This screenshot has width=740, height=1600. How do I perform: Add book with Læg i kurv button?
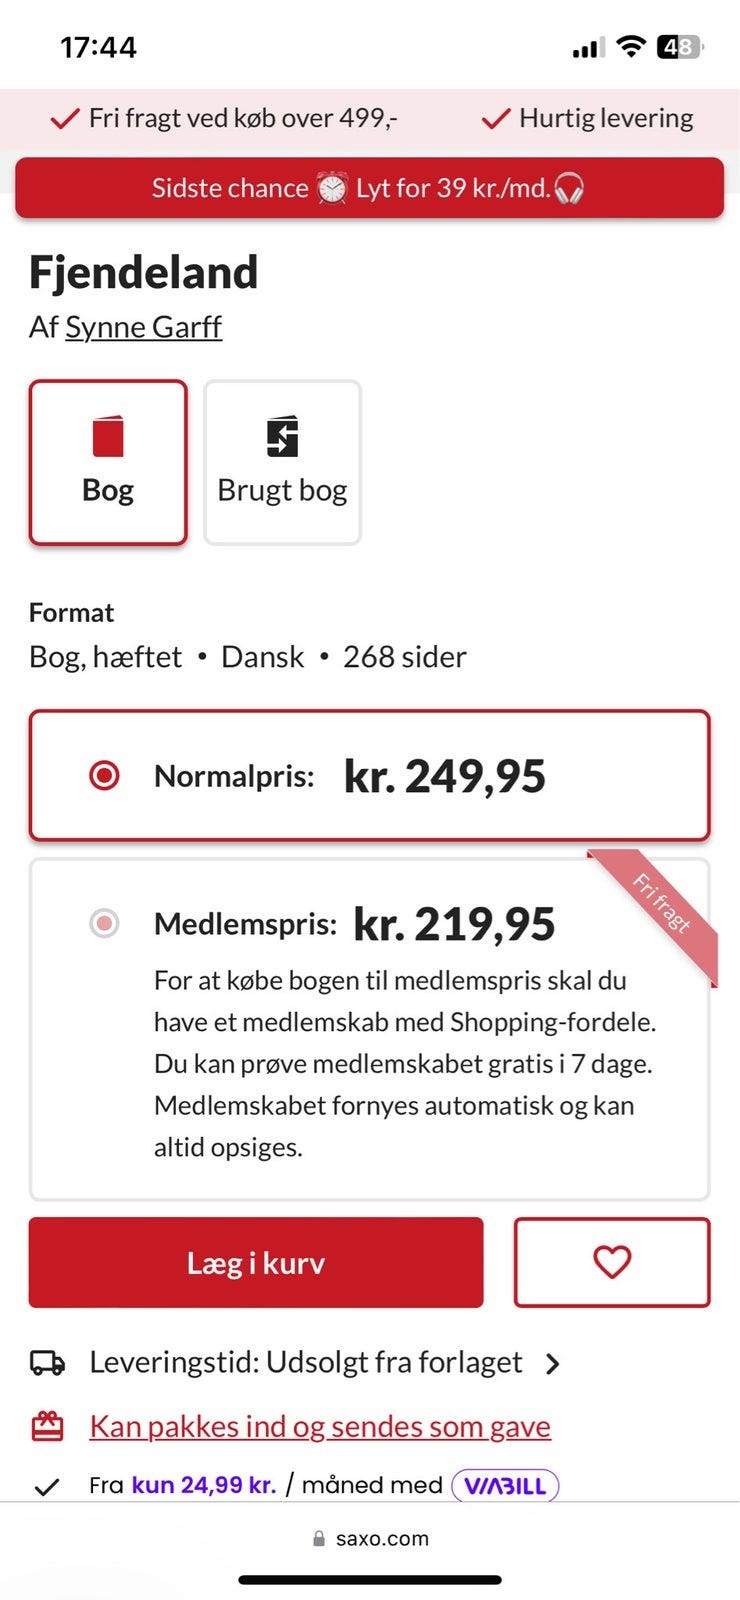click(256, 1262)
